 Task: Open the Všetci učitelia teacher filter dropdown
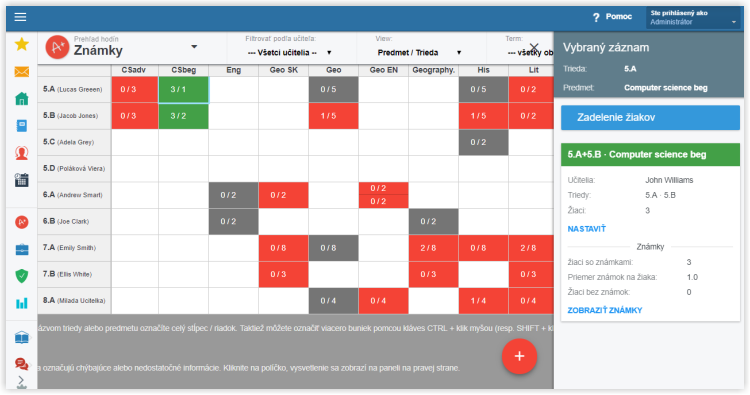[x=289, y=53]
